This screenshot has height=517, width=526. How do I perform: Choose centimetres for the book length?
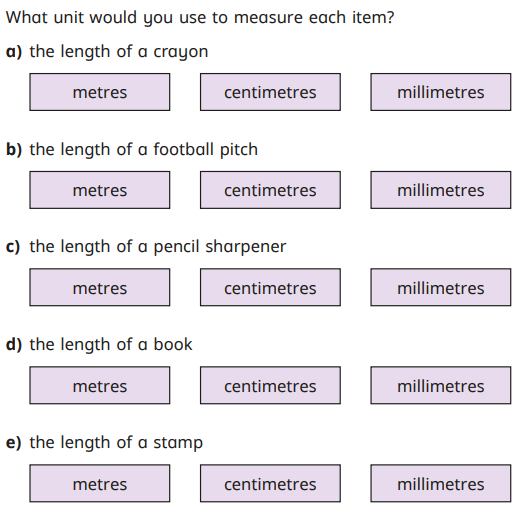click(x=270, y=385)
